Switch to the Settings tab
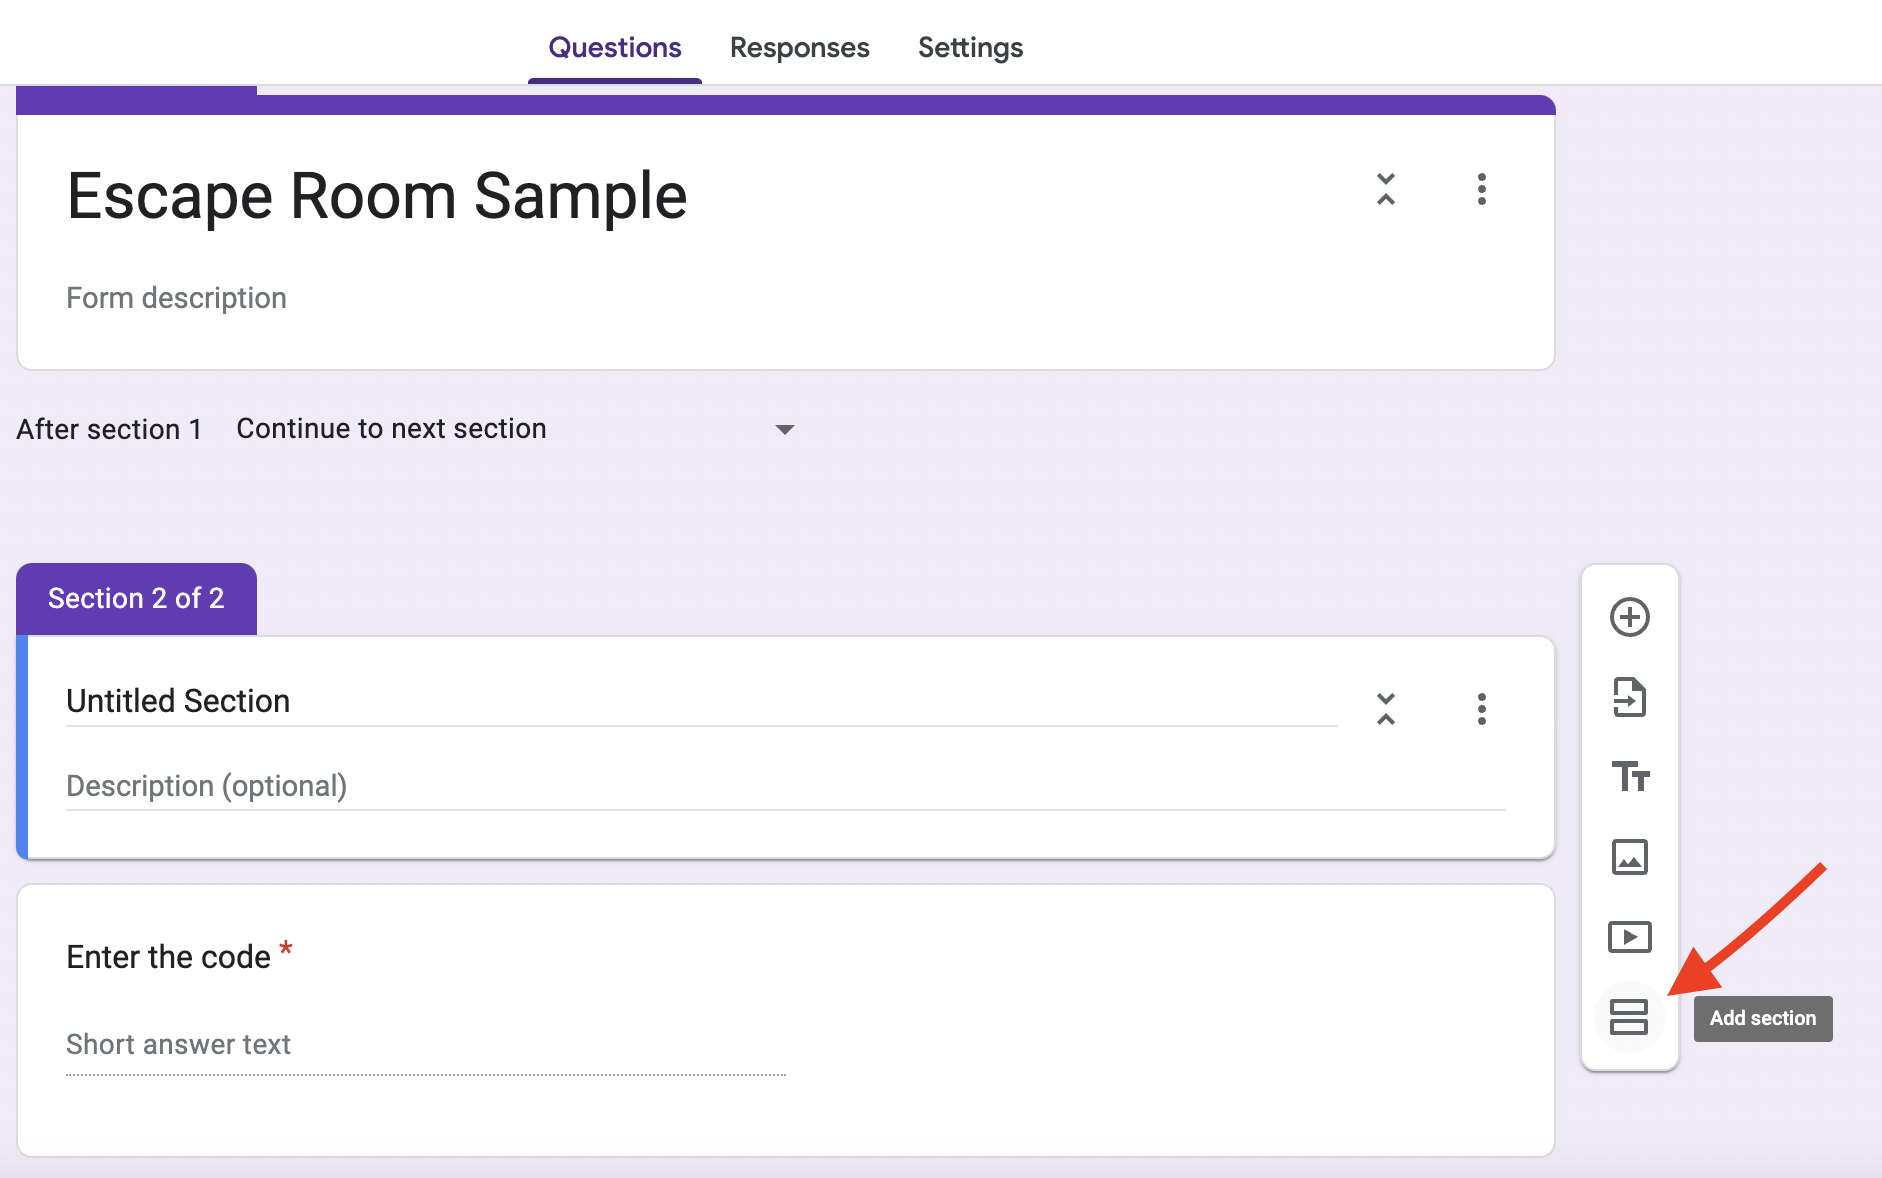 pos(970,47)
